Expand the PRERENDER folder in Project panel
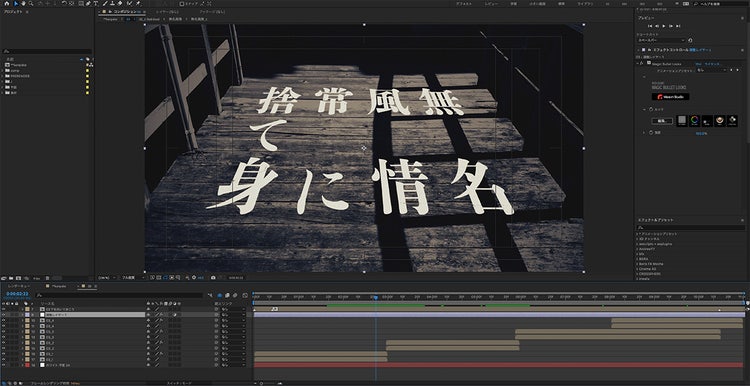The image size is (750, 386). pyautogui.click(x=2, y=76)
